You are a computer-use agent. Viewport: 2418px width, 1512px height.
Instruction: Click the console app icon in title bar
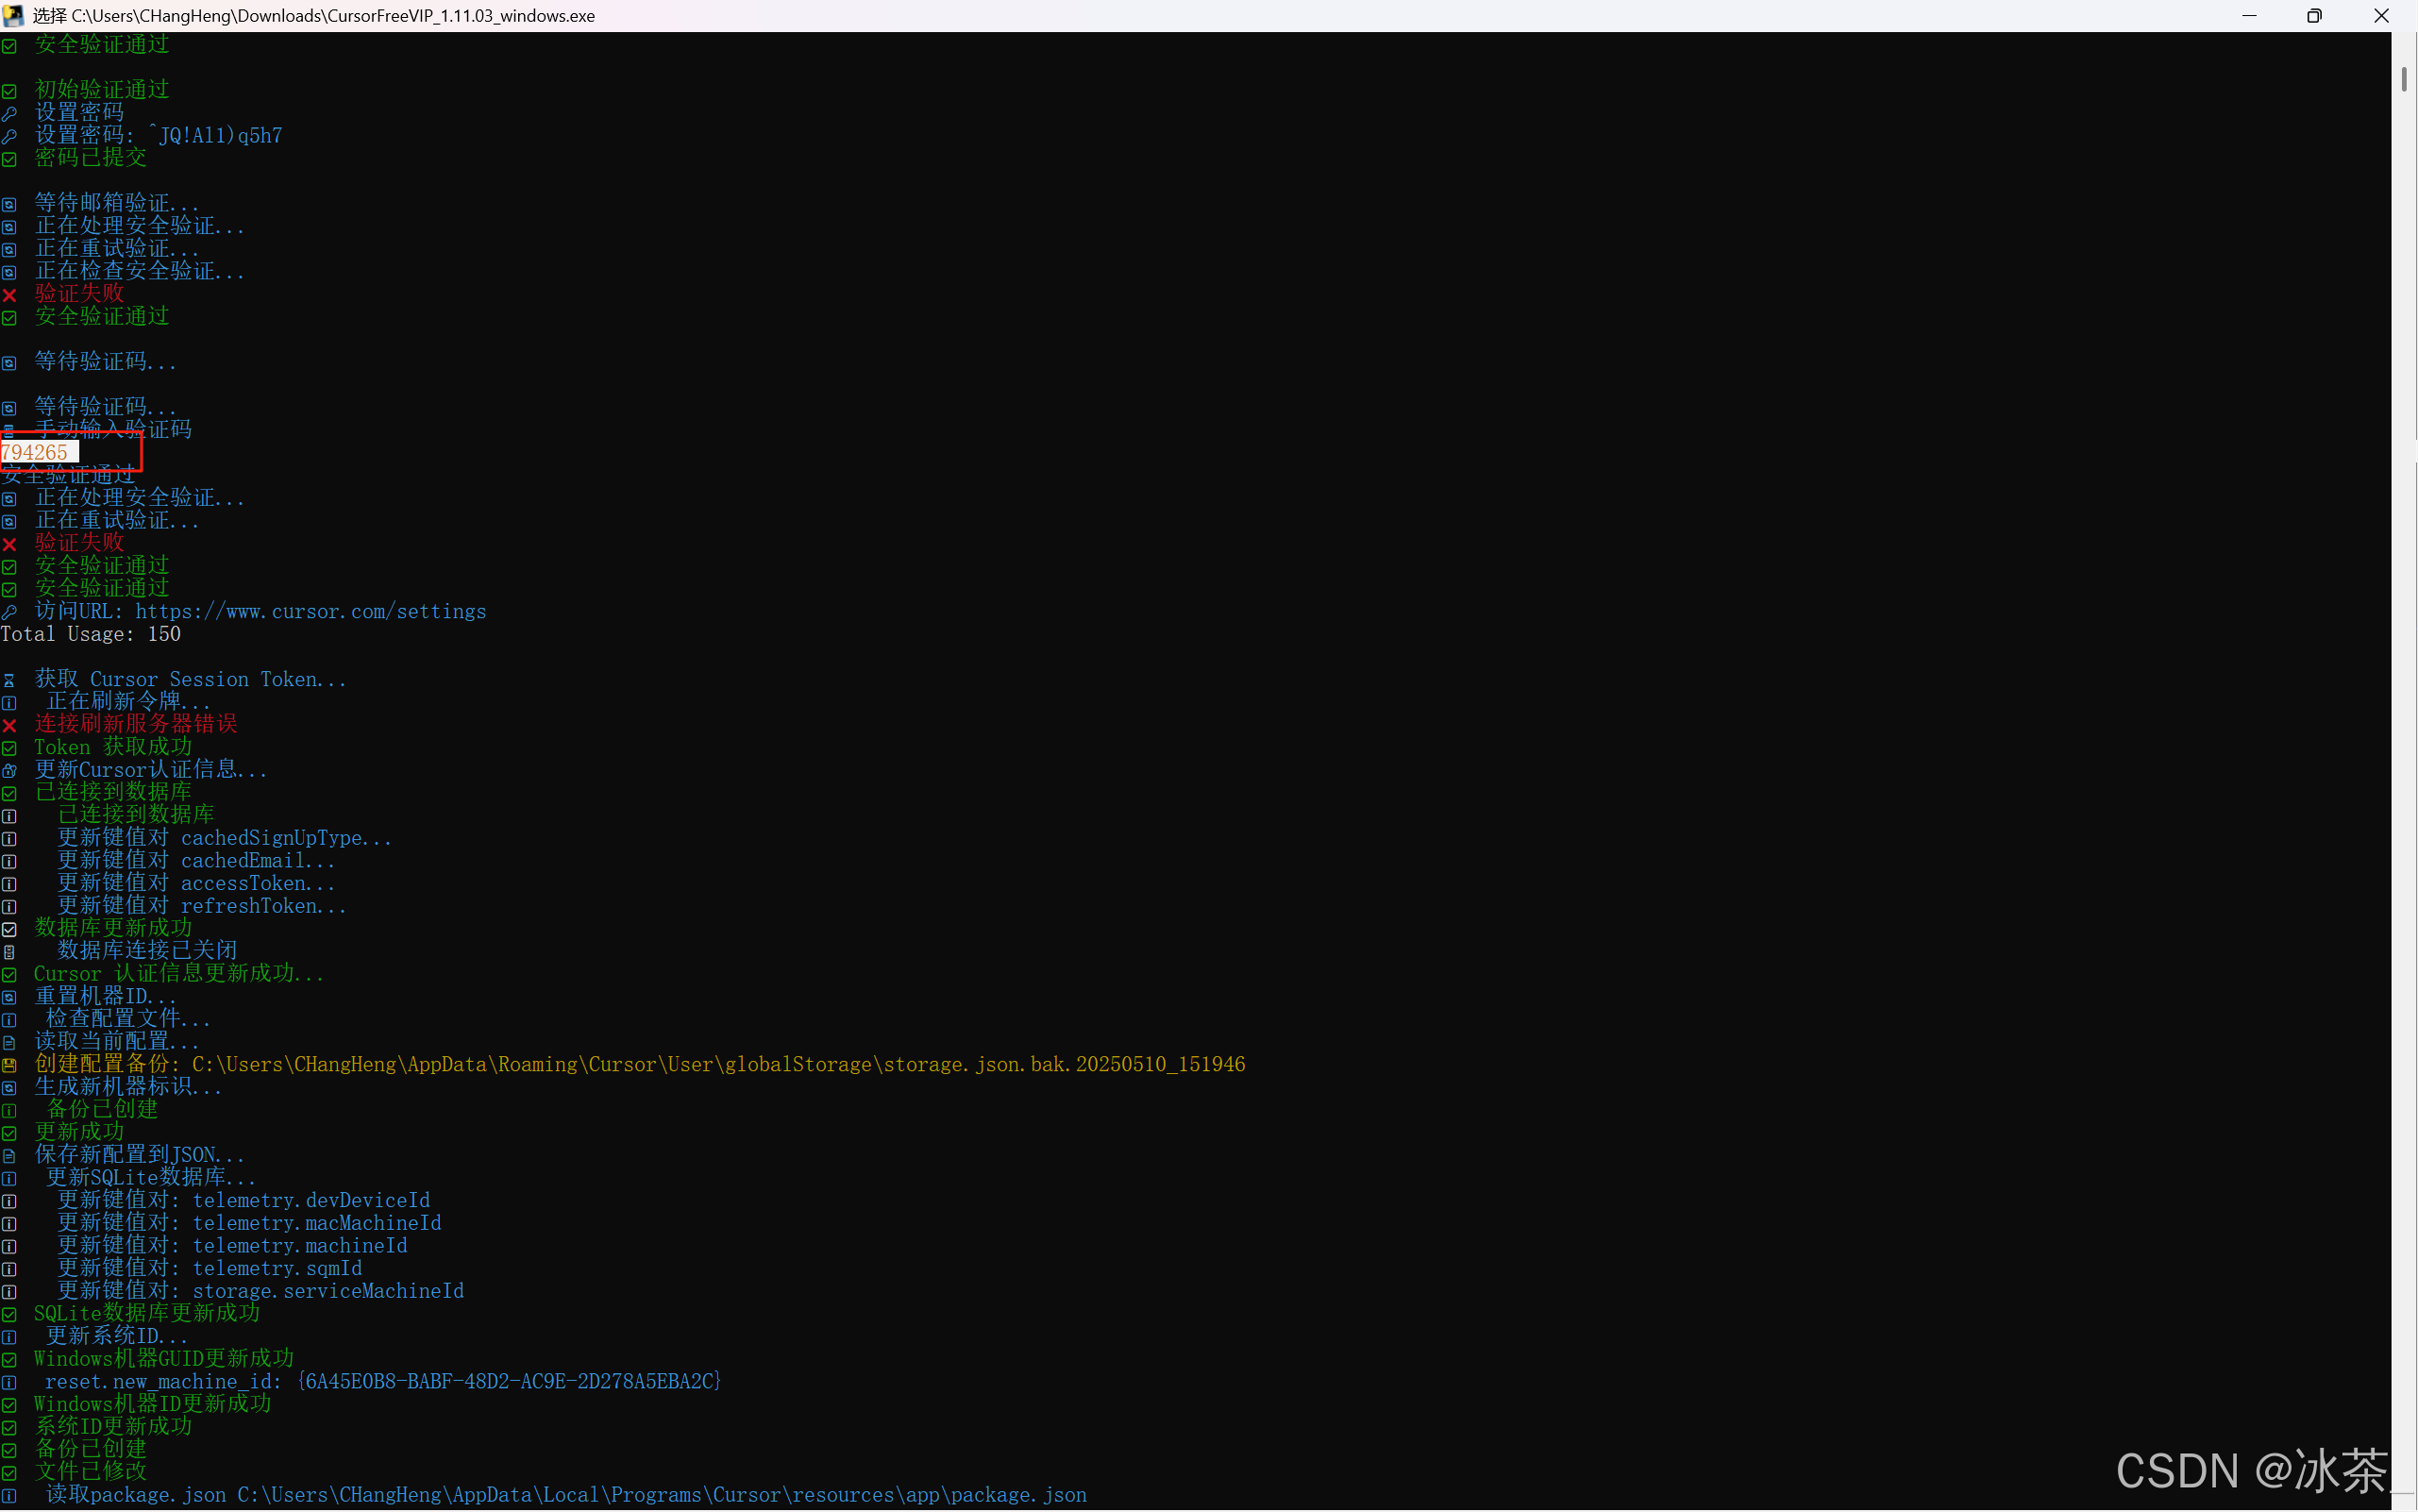coord(13,15)
